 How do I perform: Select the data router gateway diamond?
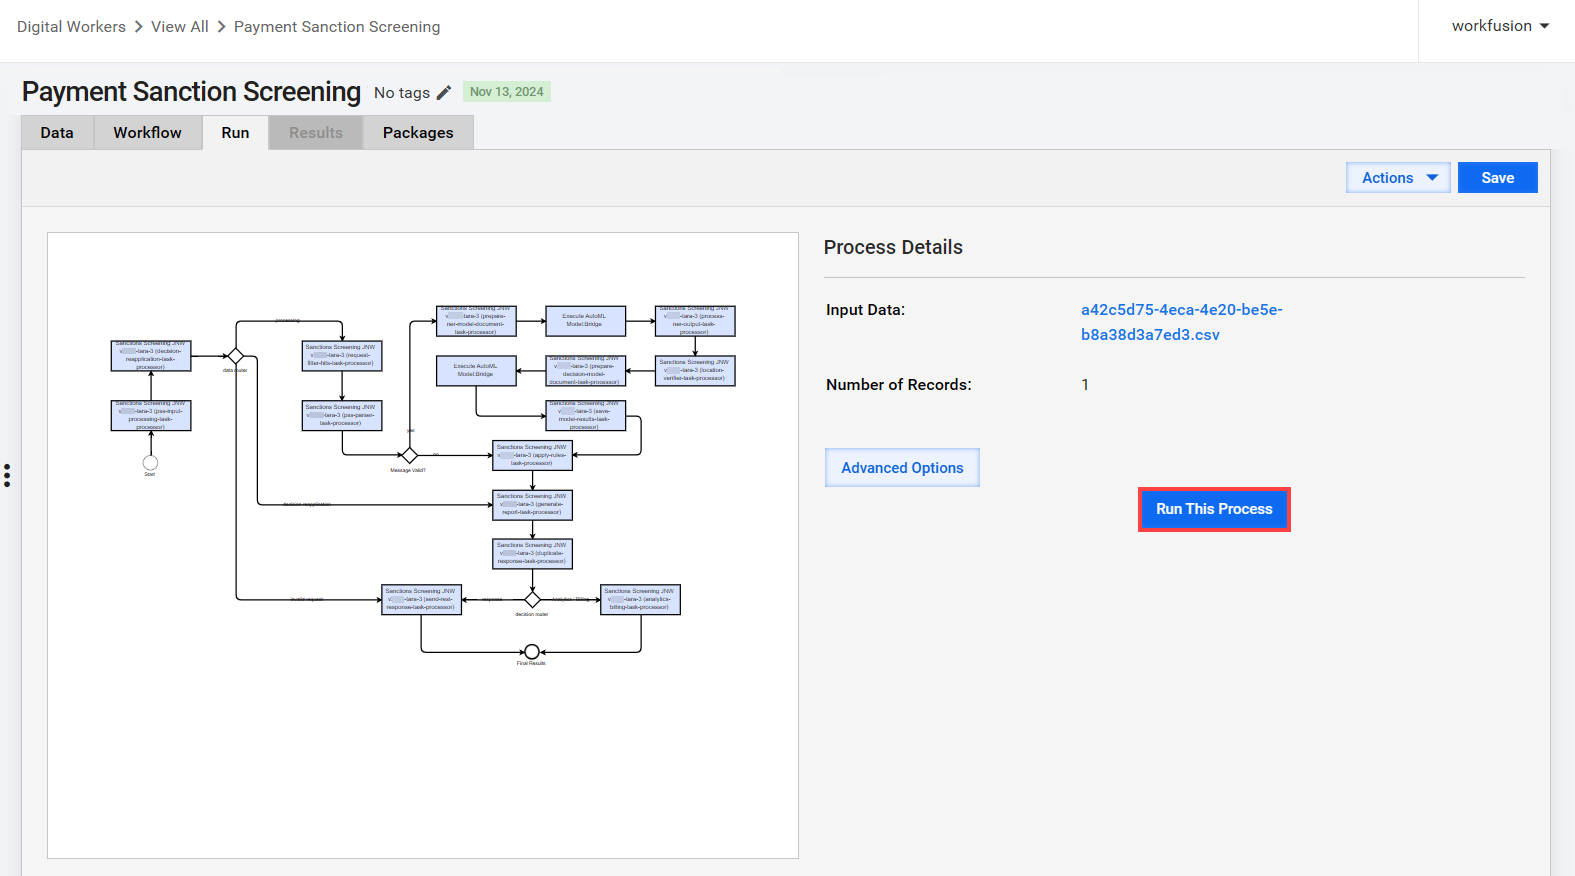pos(236,356)
